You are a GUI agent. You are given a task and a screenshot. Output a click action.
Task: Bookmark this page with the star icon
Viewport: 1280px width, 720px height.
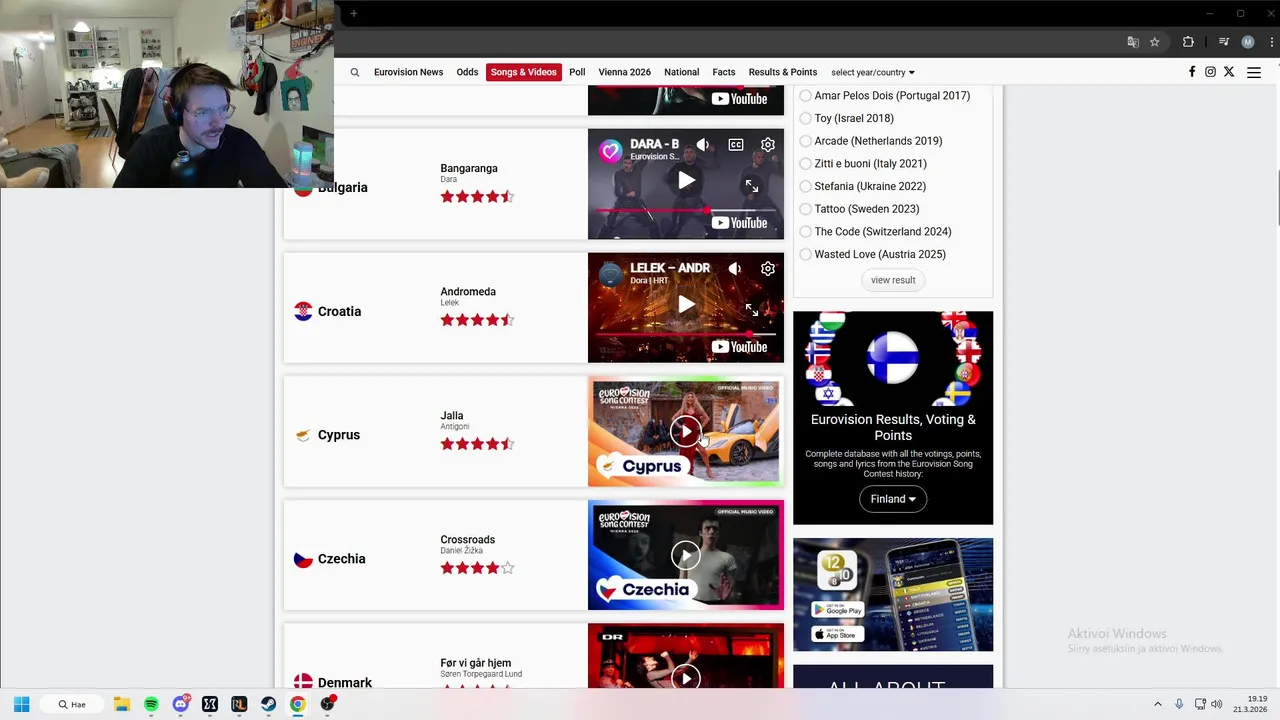pyautogui.click(x=1154, y=42)
